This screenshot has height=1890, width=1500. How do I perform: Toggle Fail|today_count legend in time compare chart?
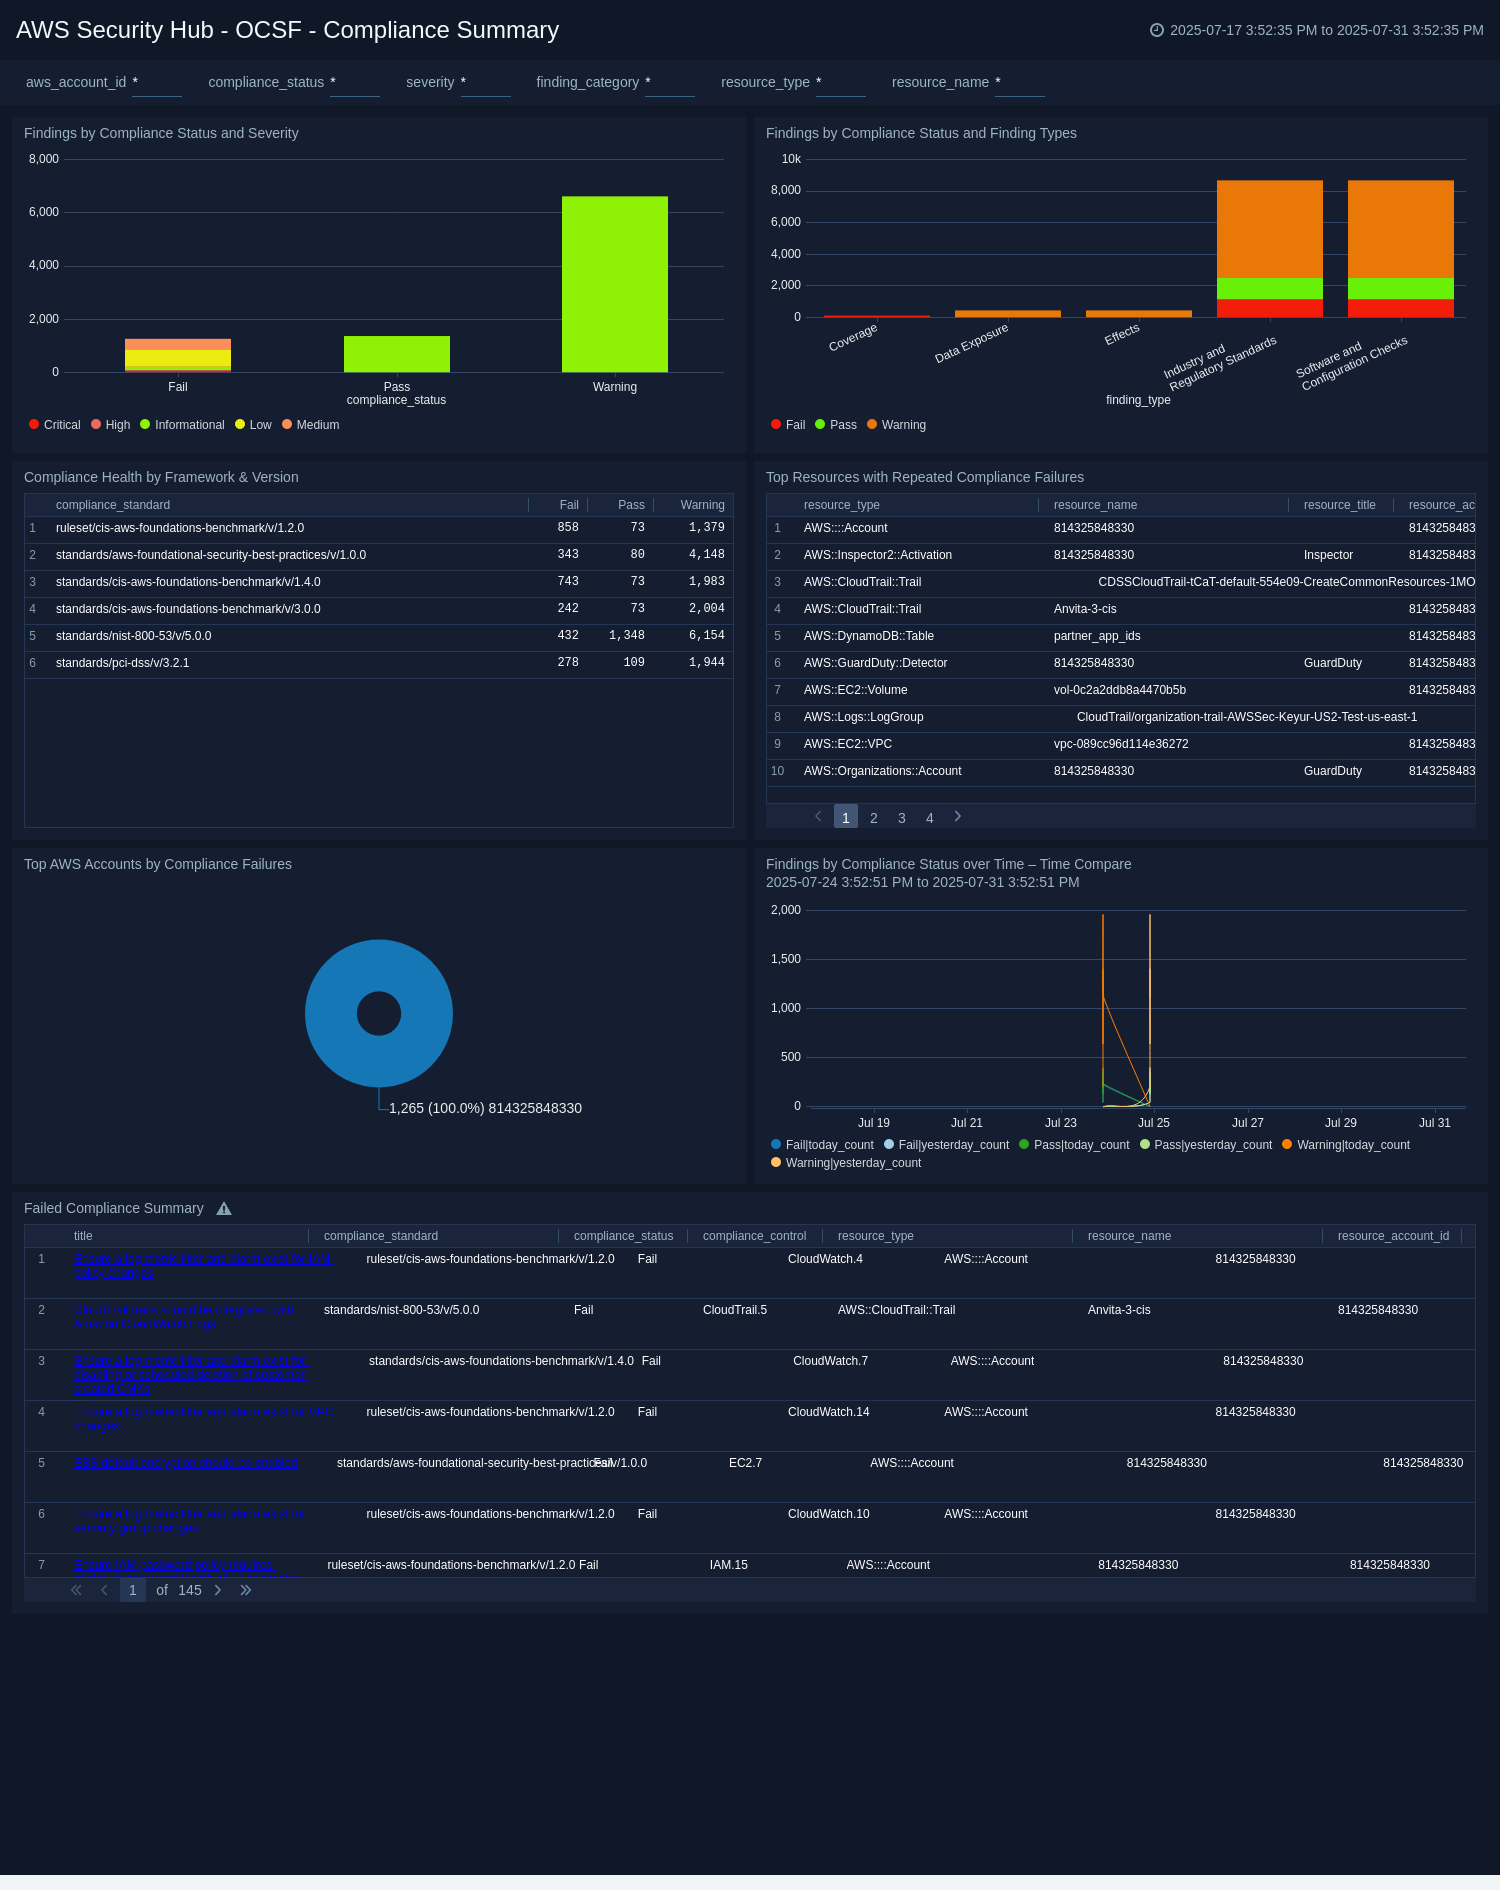point(822,1145)
